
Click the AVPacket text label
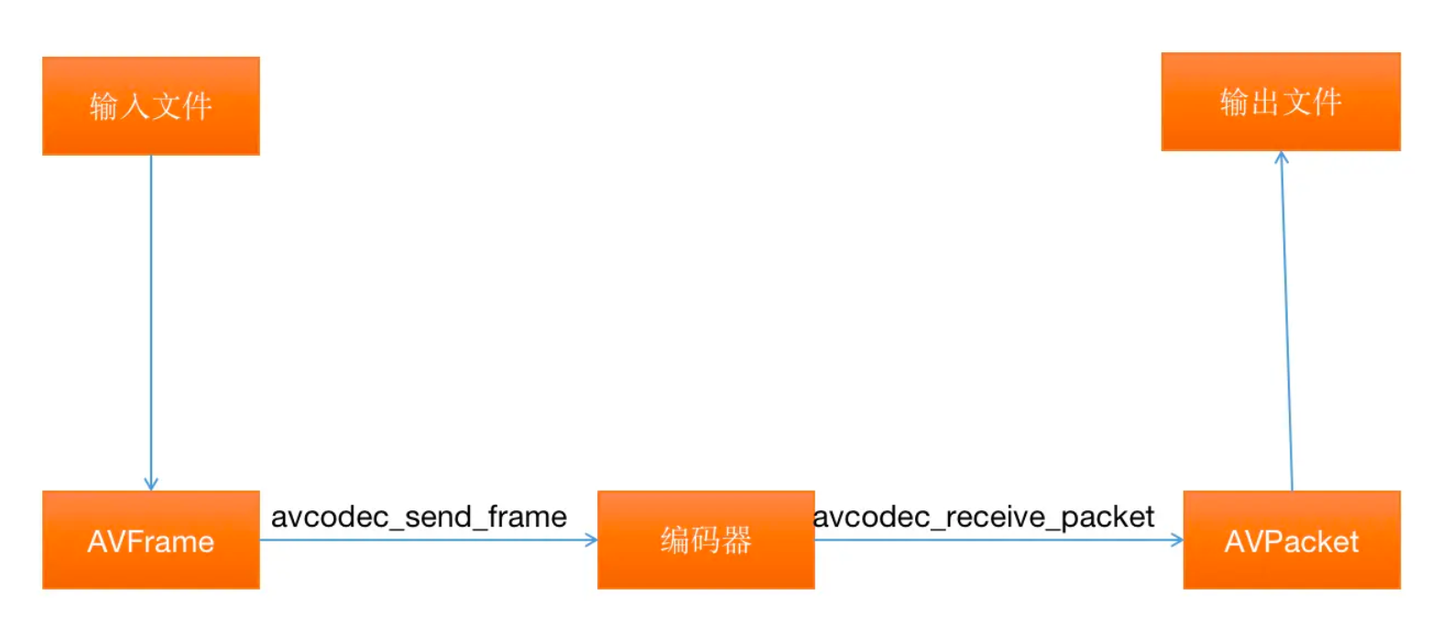(1292, 541)
